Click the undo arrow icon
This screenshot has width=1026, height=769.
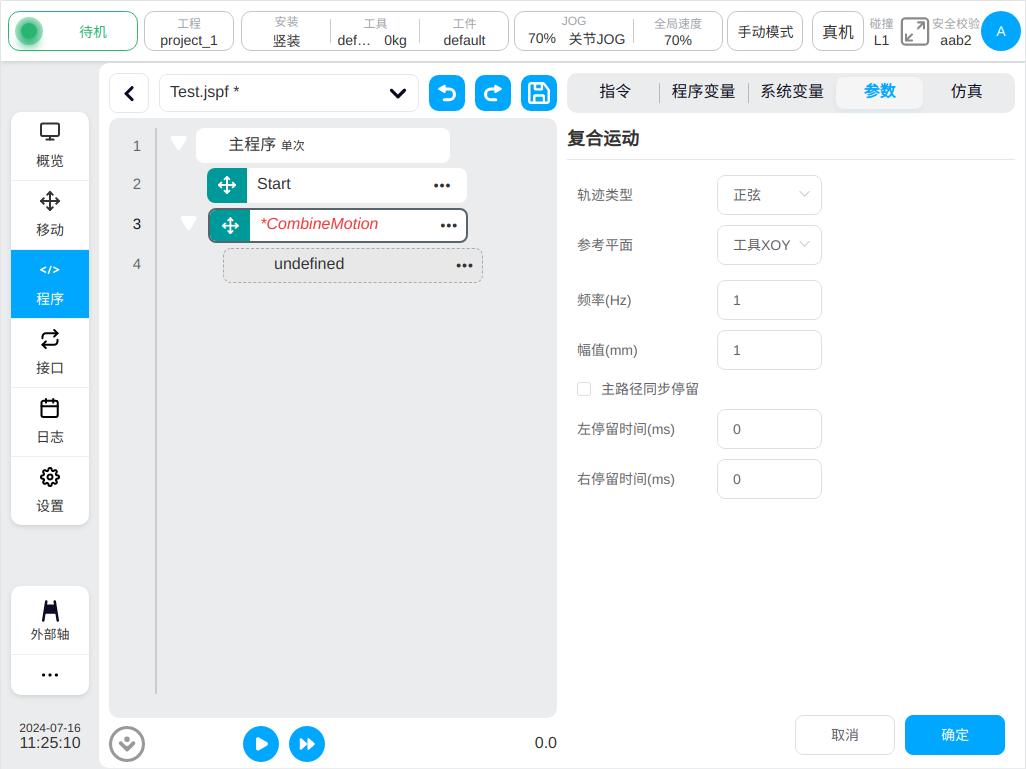point(447,93)
